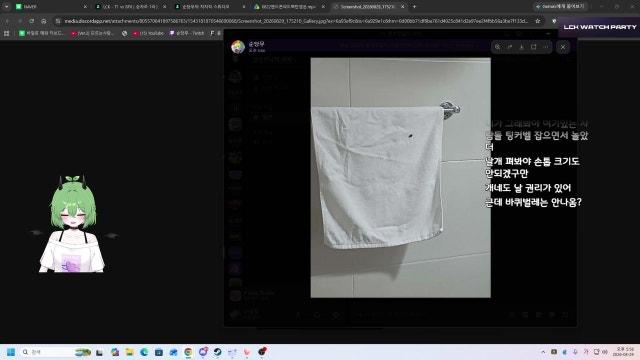640x360 pixels.
Task: Reload the page using the refresh button
Action: click(31, 21)
